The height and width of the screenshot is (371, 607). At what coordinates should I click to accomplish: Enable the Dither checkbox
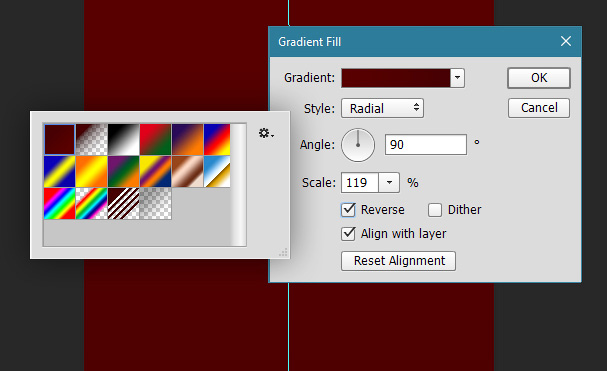pyautogui.click(x=435, y=210)
